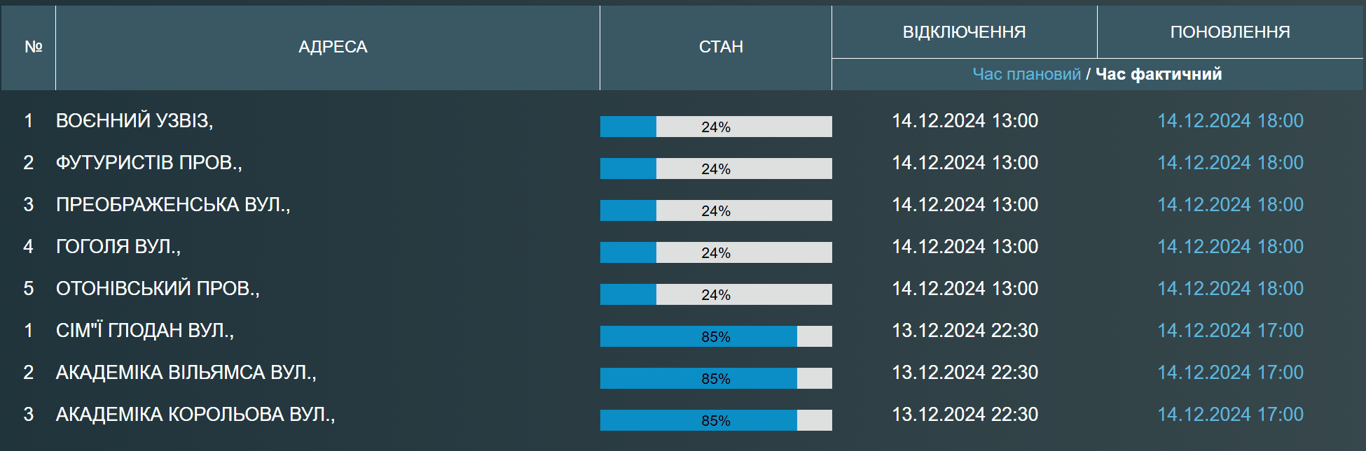This screenshot has height=451, width=1366.
Task: Click the ОТОНІВСЬКИЙ ПРОВ. address
Action: [157, 289]
